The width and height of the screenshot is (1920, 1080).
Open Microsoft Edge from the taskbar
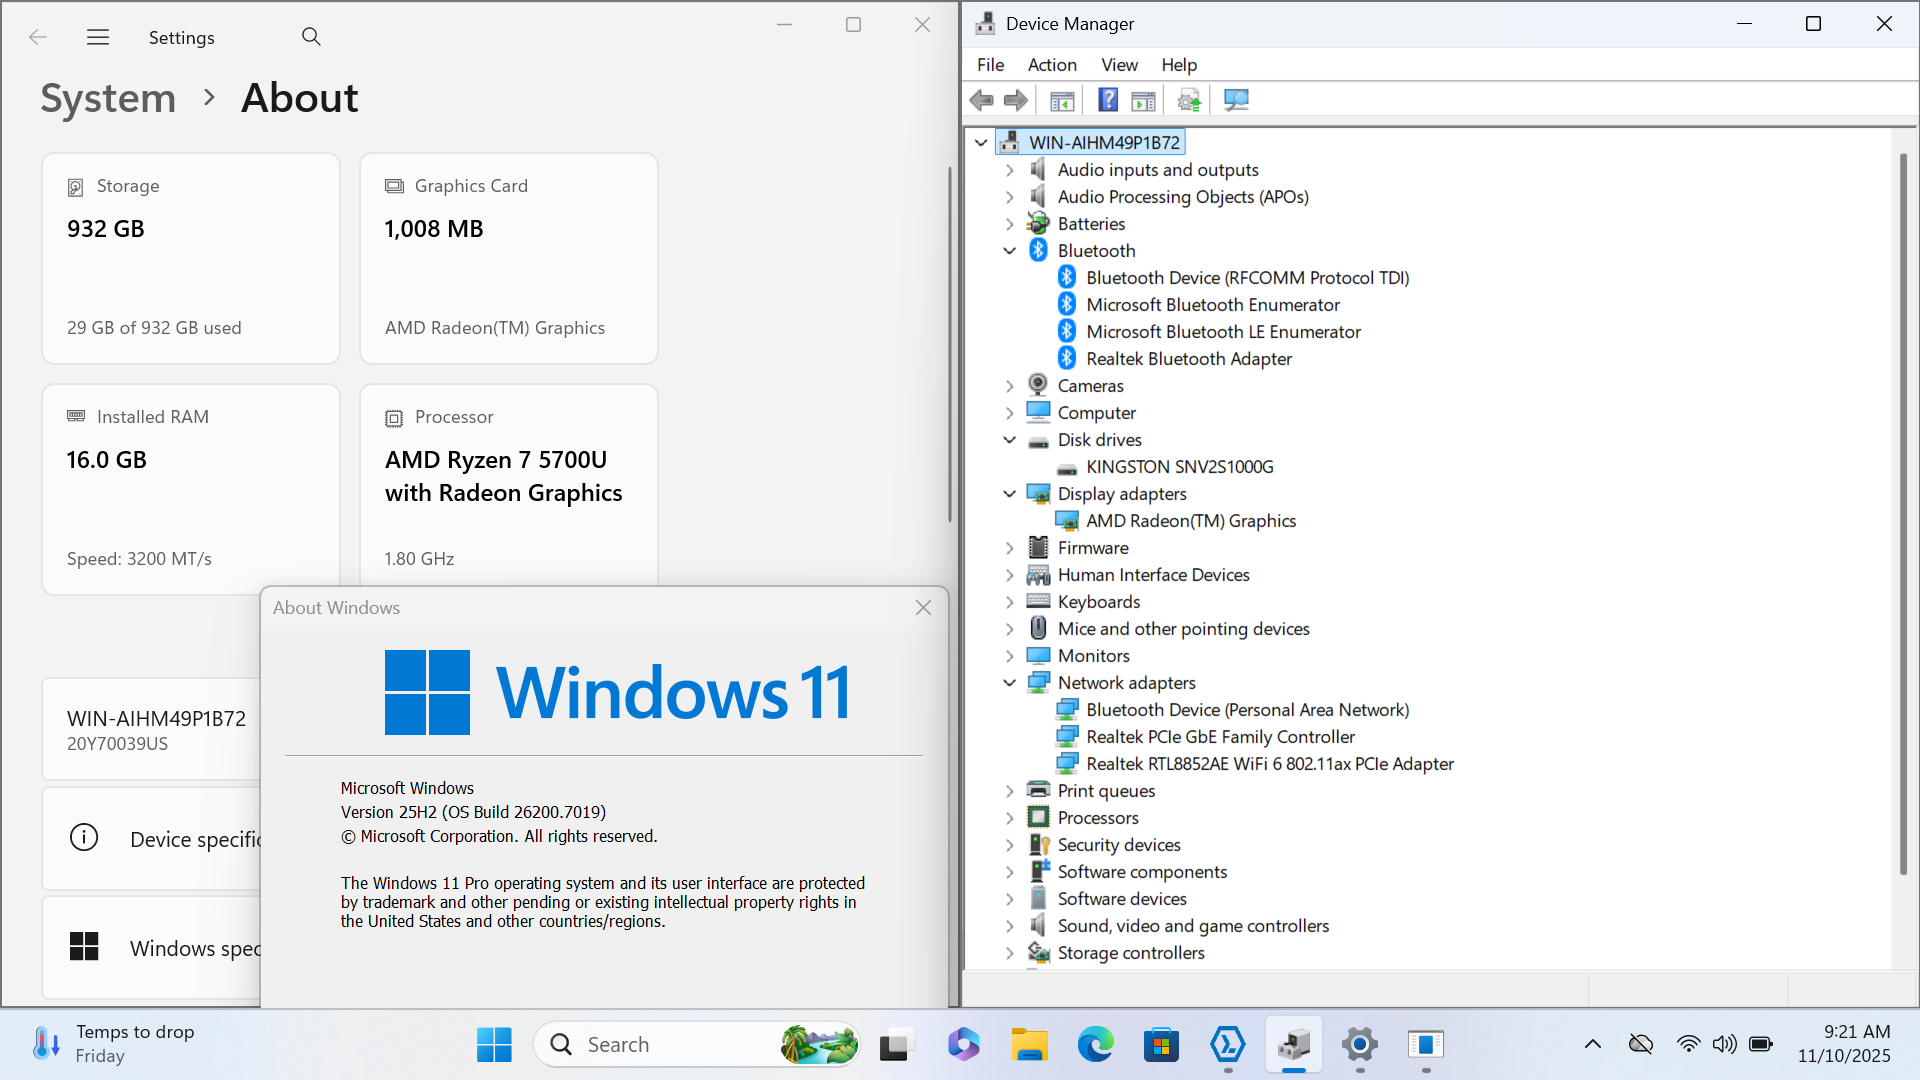pos(1095,1045)
